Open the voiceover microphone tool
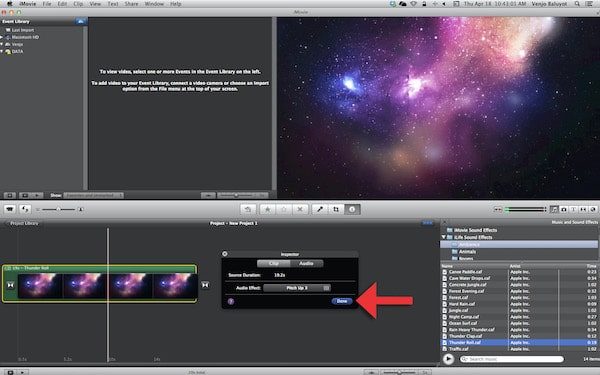The height and width of the screenshot is (375, 600). 320,209
